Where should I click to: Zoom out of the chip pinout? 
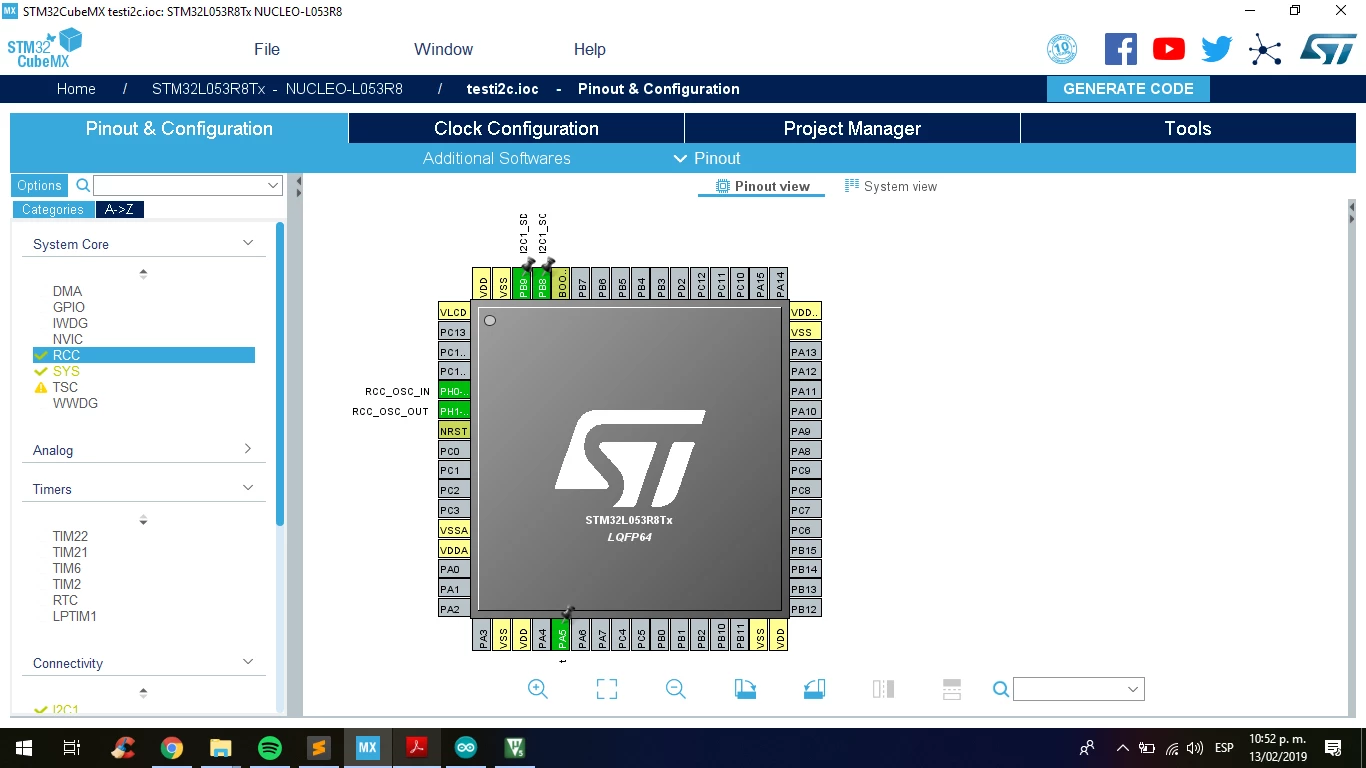[676, 688]
